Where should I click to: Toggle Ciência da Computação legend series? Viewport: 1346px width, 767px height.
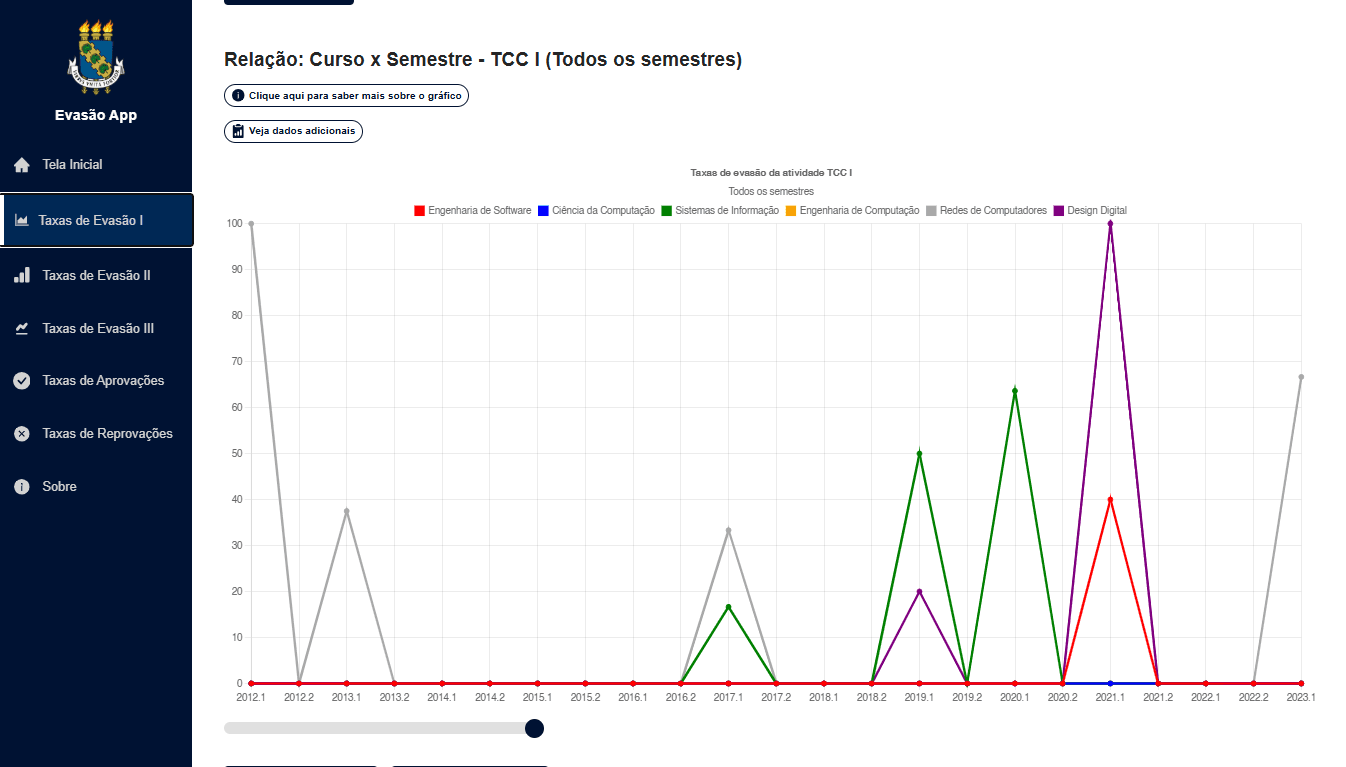point(596,211)
